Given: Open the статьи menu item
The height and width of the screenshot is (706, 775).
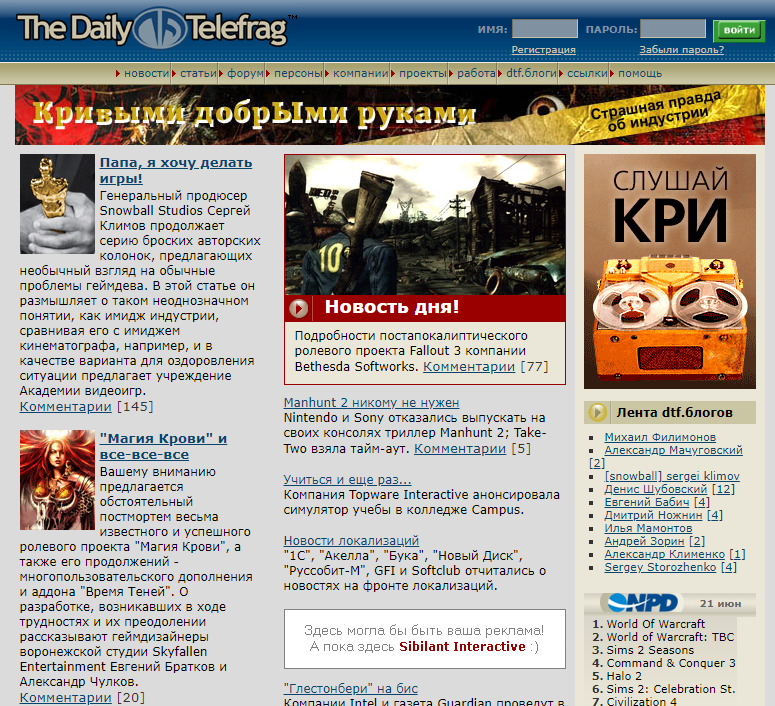Looking at the screenshot, I should [x=198, y=73].
